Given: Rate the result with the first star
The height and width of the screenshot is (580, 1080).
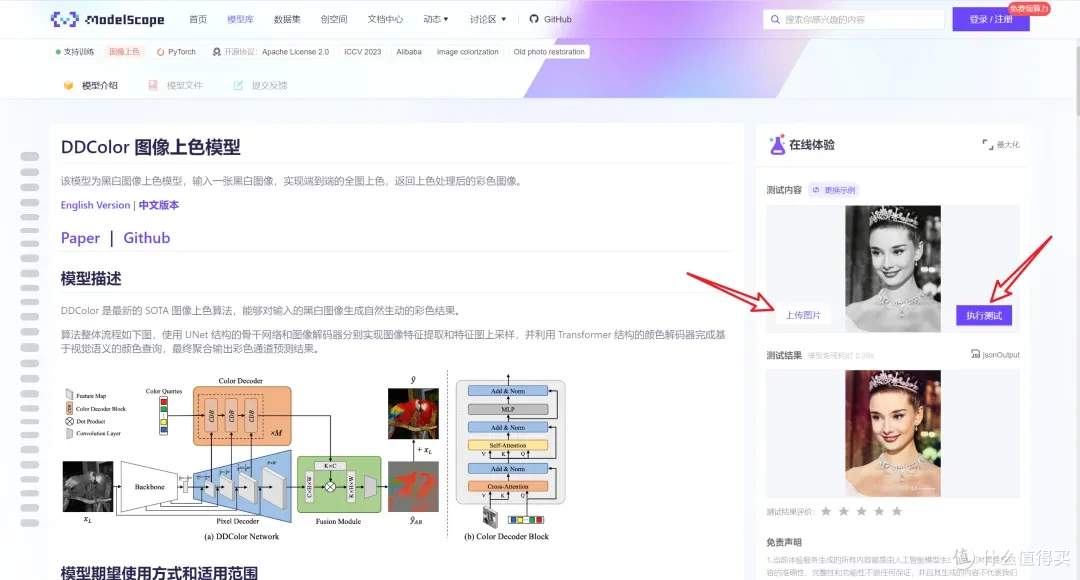Looking at the screenshot, I should tap(826, 511).
